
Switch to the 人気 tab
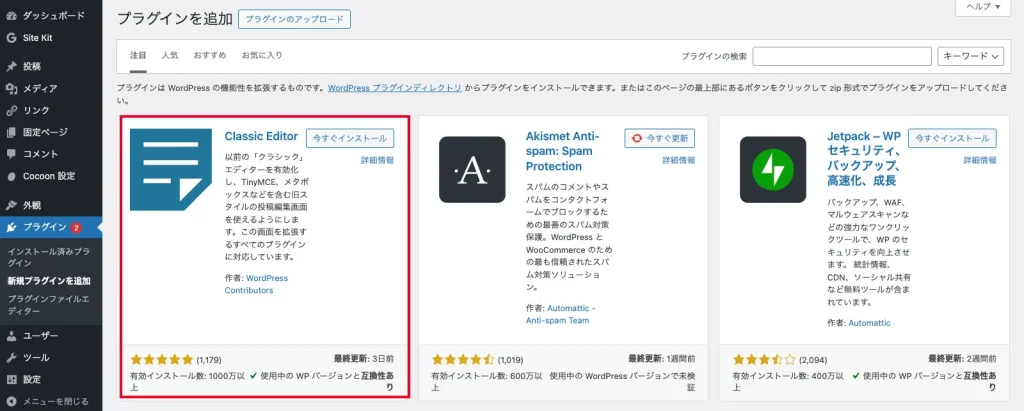(170, 56)
